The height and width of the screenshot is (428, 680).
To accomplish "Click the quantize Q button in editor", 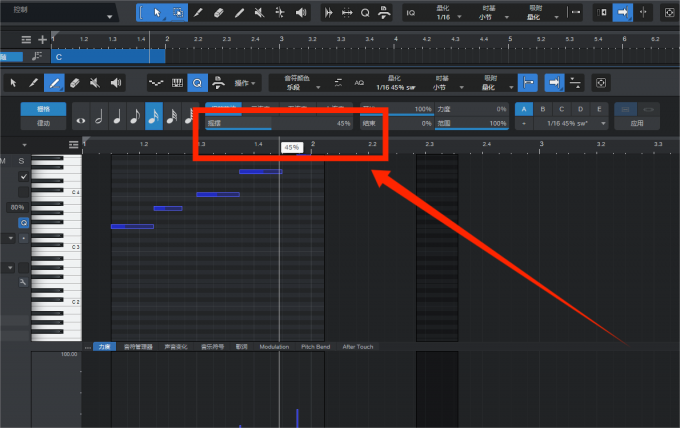I will tap(197, 83).
